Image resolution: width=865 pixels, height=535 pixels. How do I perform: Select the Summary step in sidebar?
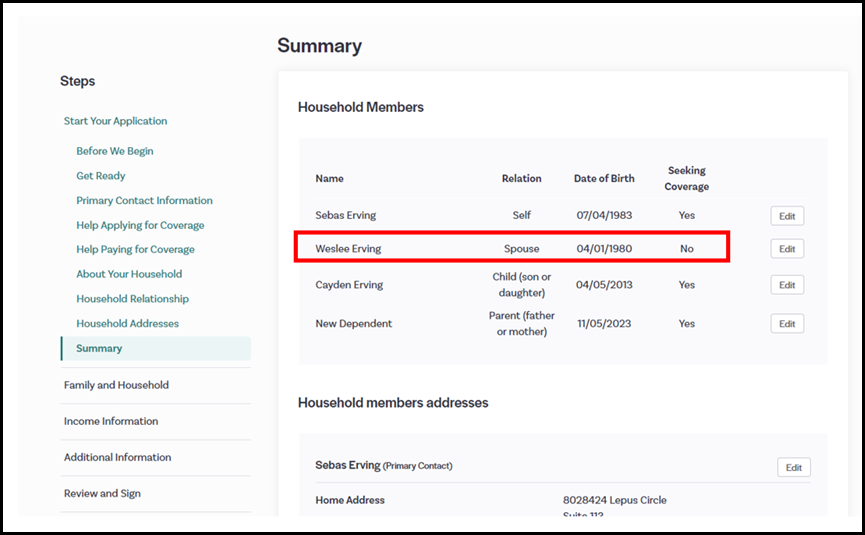[x=99, y=348]
